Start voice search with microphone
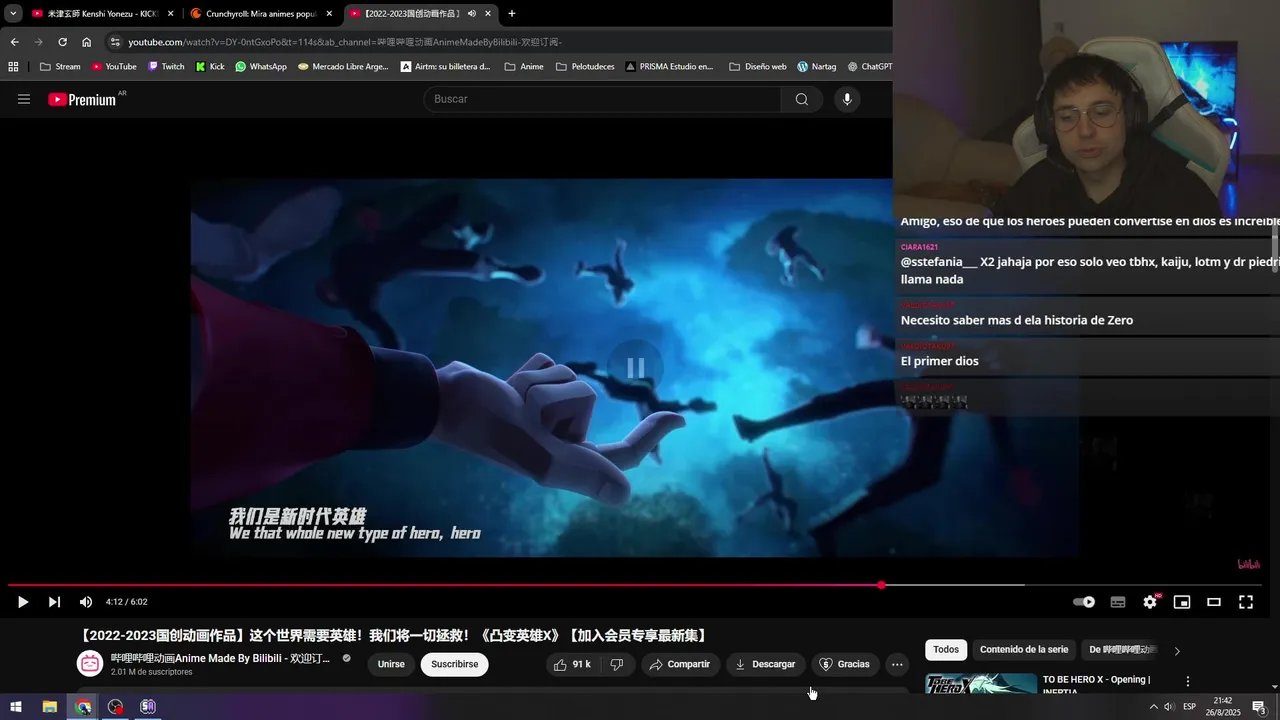 (x=847, y=99)
